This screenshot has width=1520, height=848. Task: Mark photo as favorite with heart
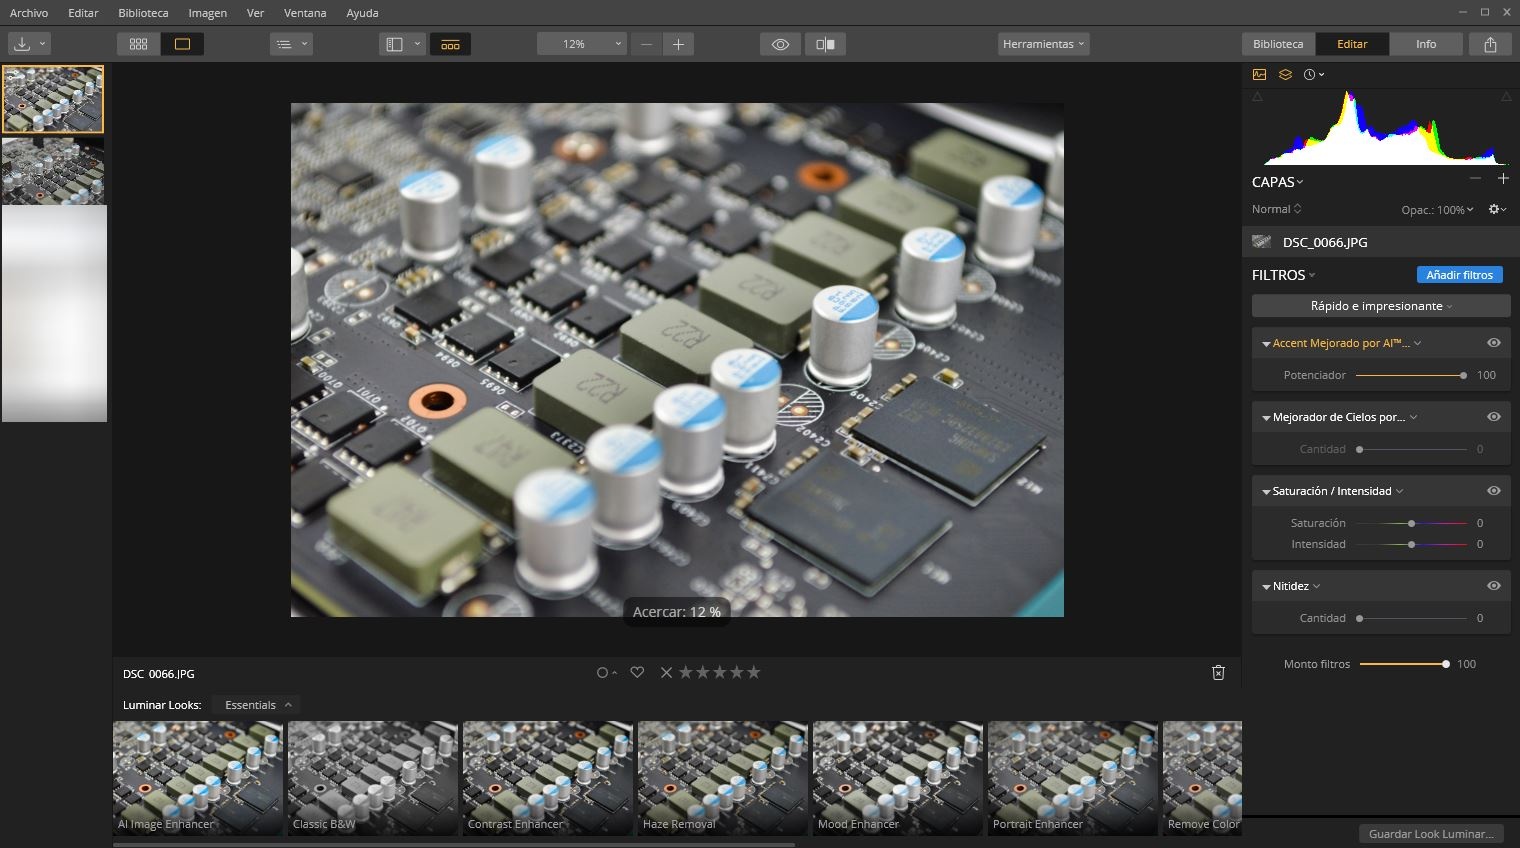[x=637, y=673]
